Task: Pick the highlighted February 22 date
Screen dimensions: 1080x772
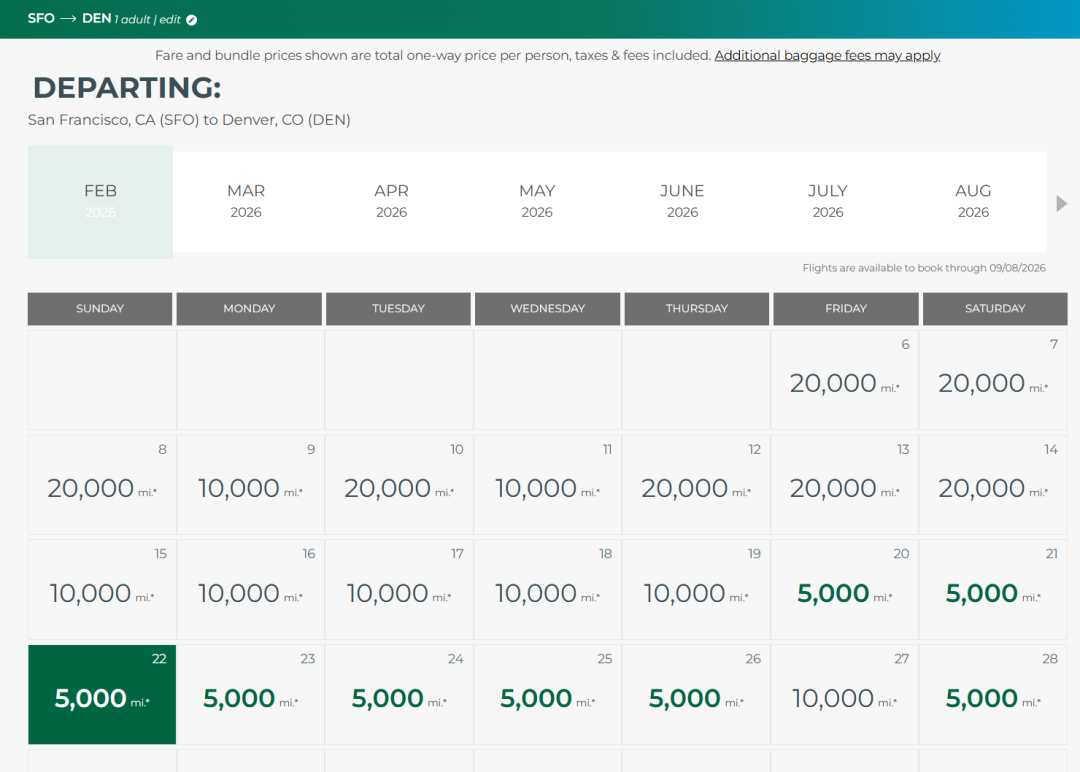Action: click(102, 696)
